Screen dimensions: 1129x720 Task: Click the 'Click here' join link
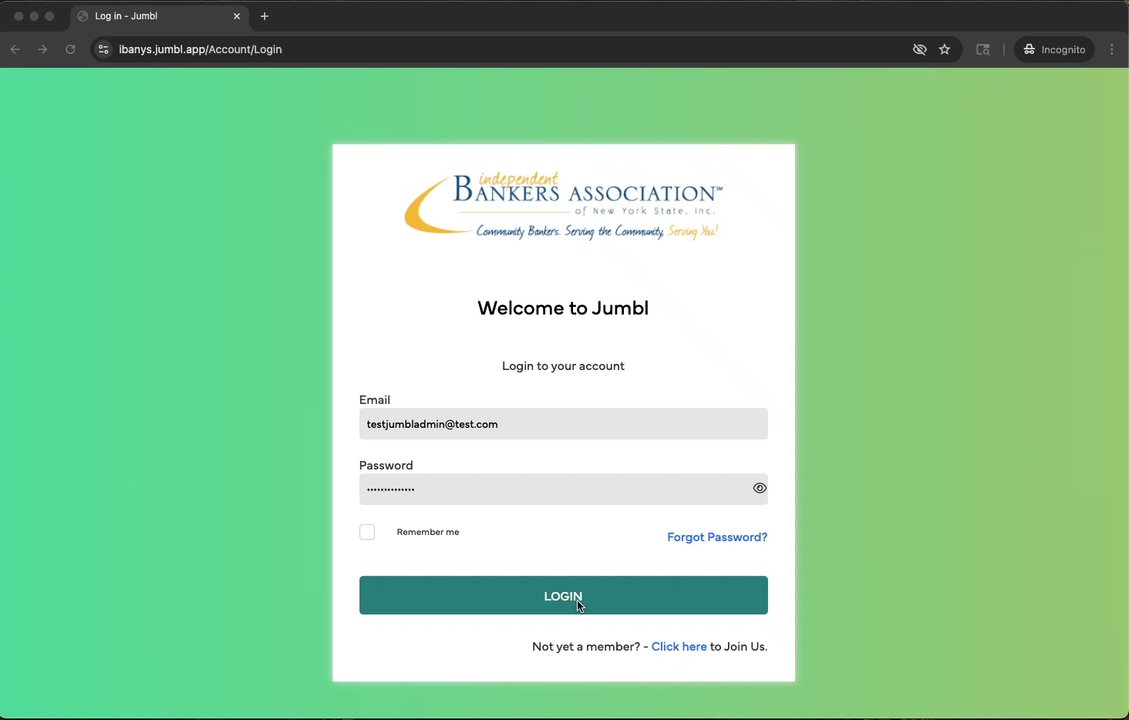pyautogui.click(x=679, y=647)
